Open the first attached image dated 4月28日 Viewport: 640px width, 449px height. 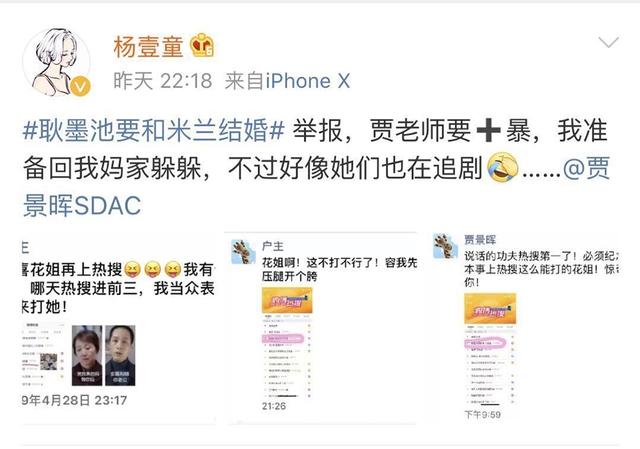pos(118,329)
